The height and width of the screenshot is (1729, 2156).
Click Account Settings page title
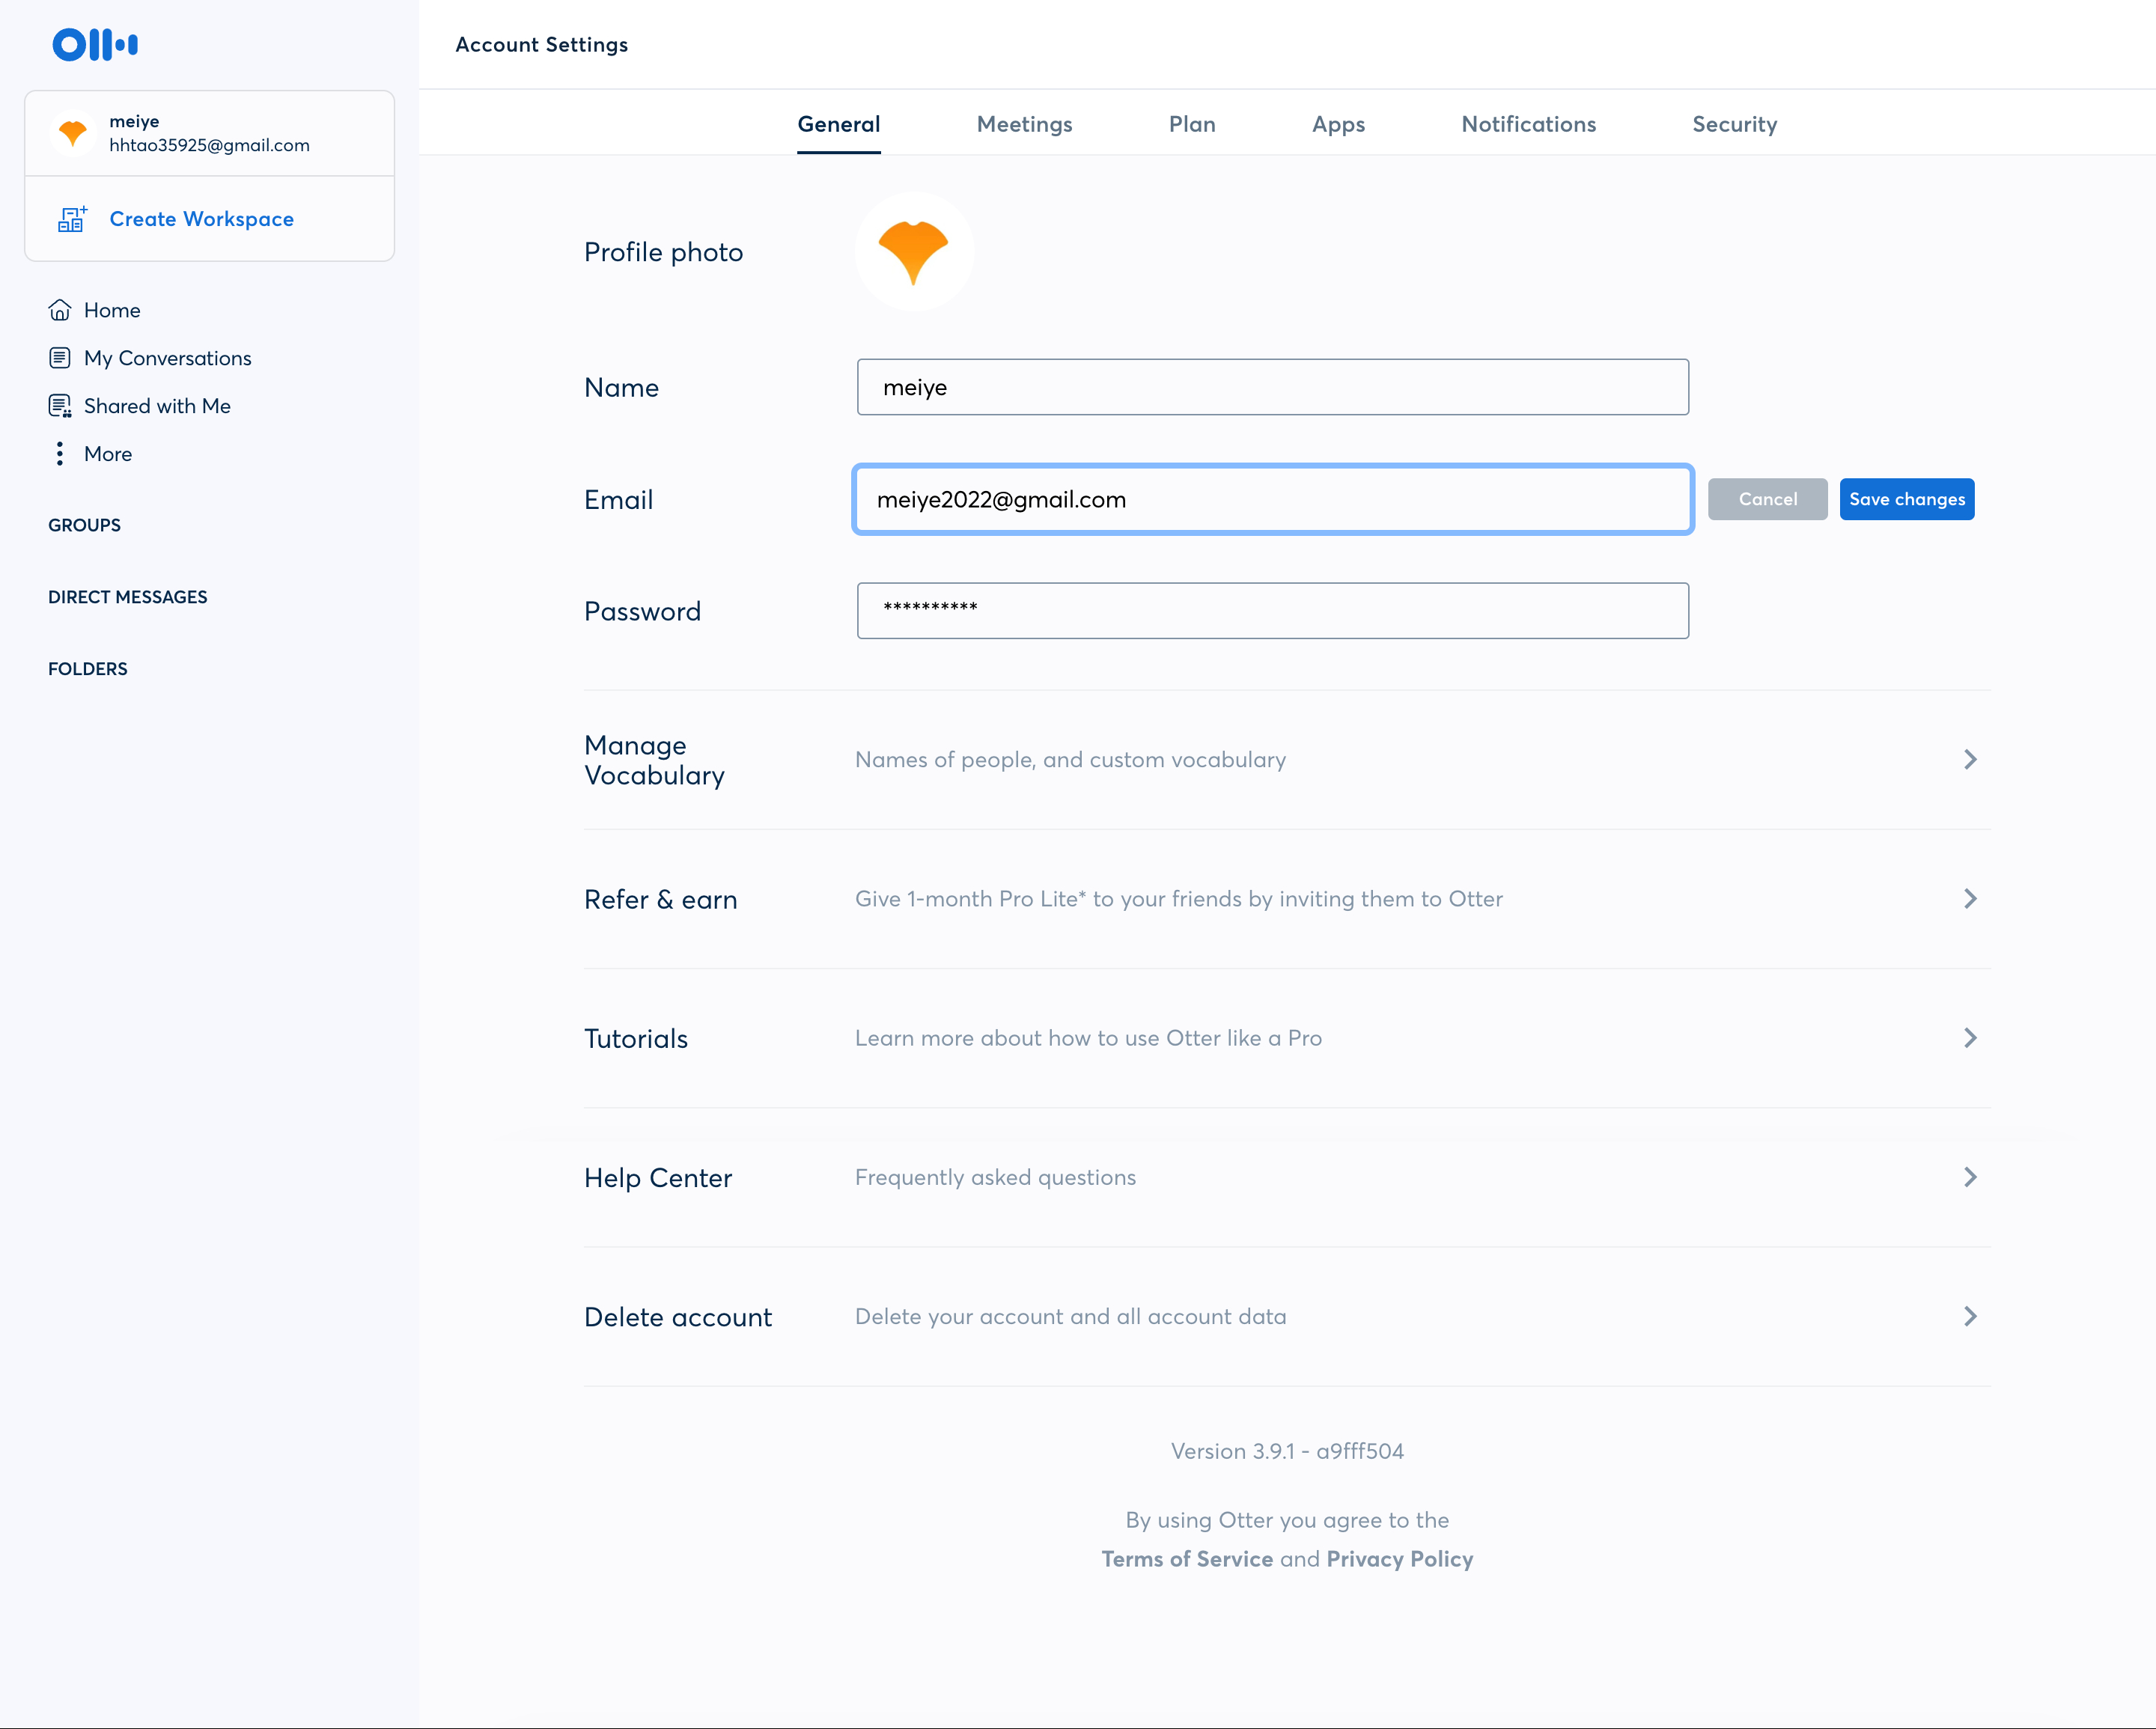pos(541,44)
